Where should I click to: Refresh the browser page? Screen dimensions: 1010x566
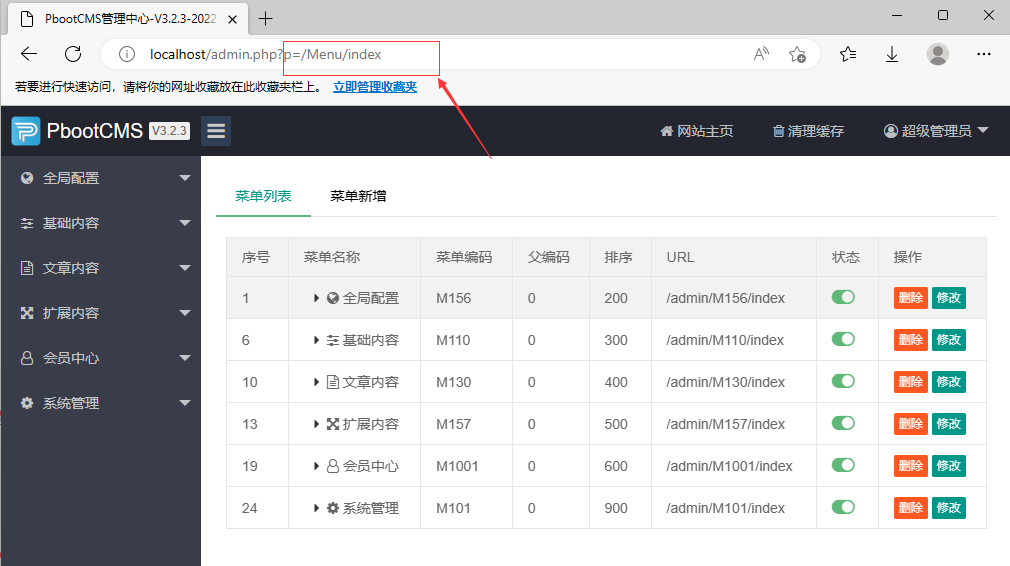73,54
